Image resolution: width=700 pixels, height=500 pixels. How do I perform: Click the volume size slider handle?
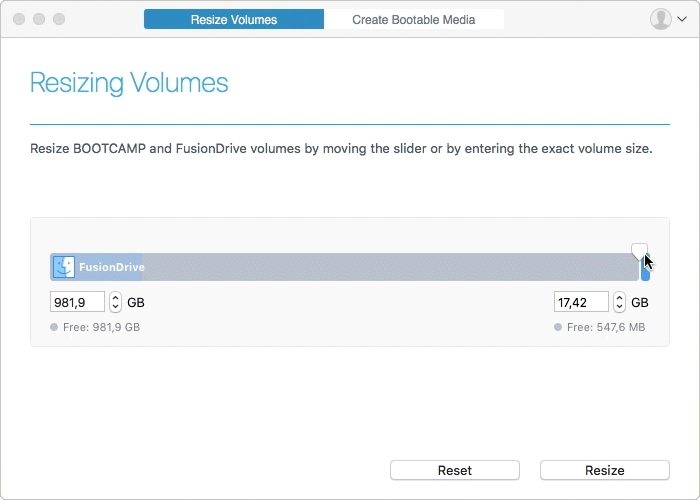(639, 250)
